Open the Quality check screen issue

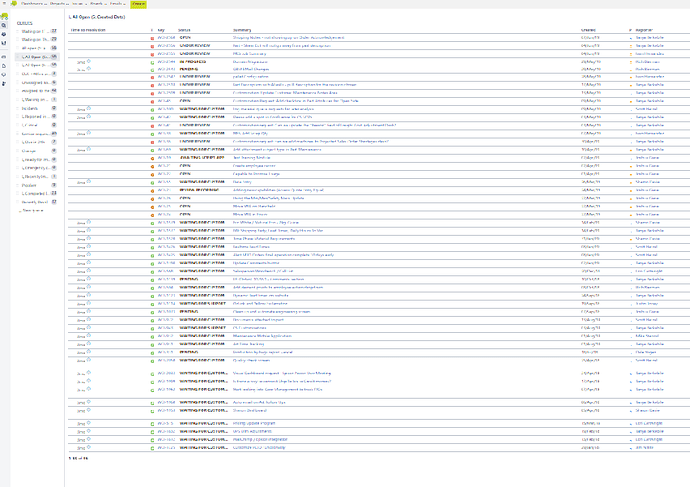coord(251,360)
